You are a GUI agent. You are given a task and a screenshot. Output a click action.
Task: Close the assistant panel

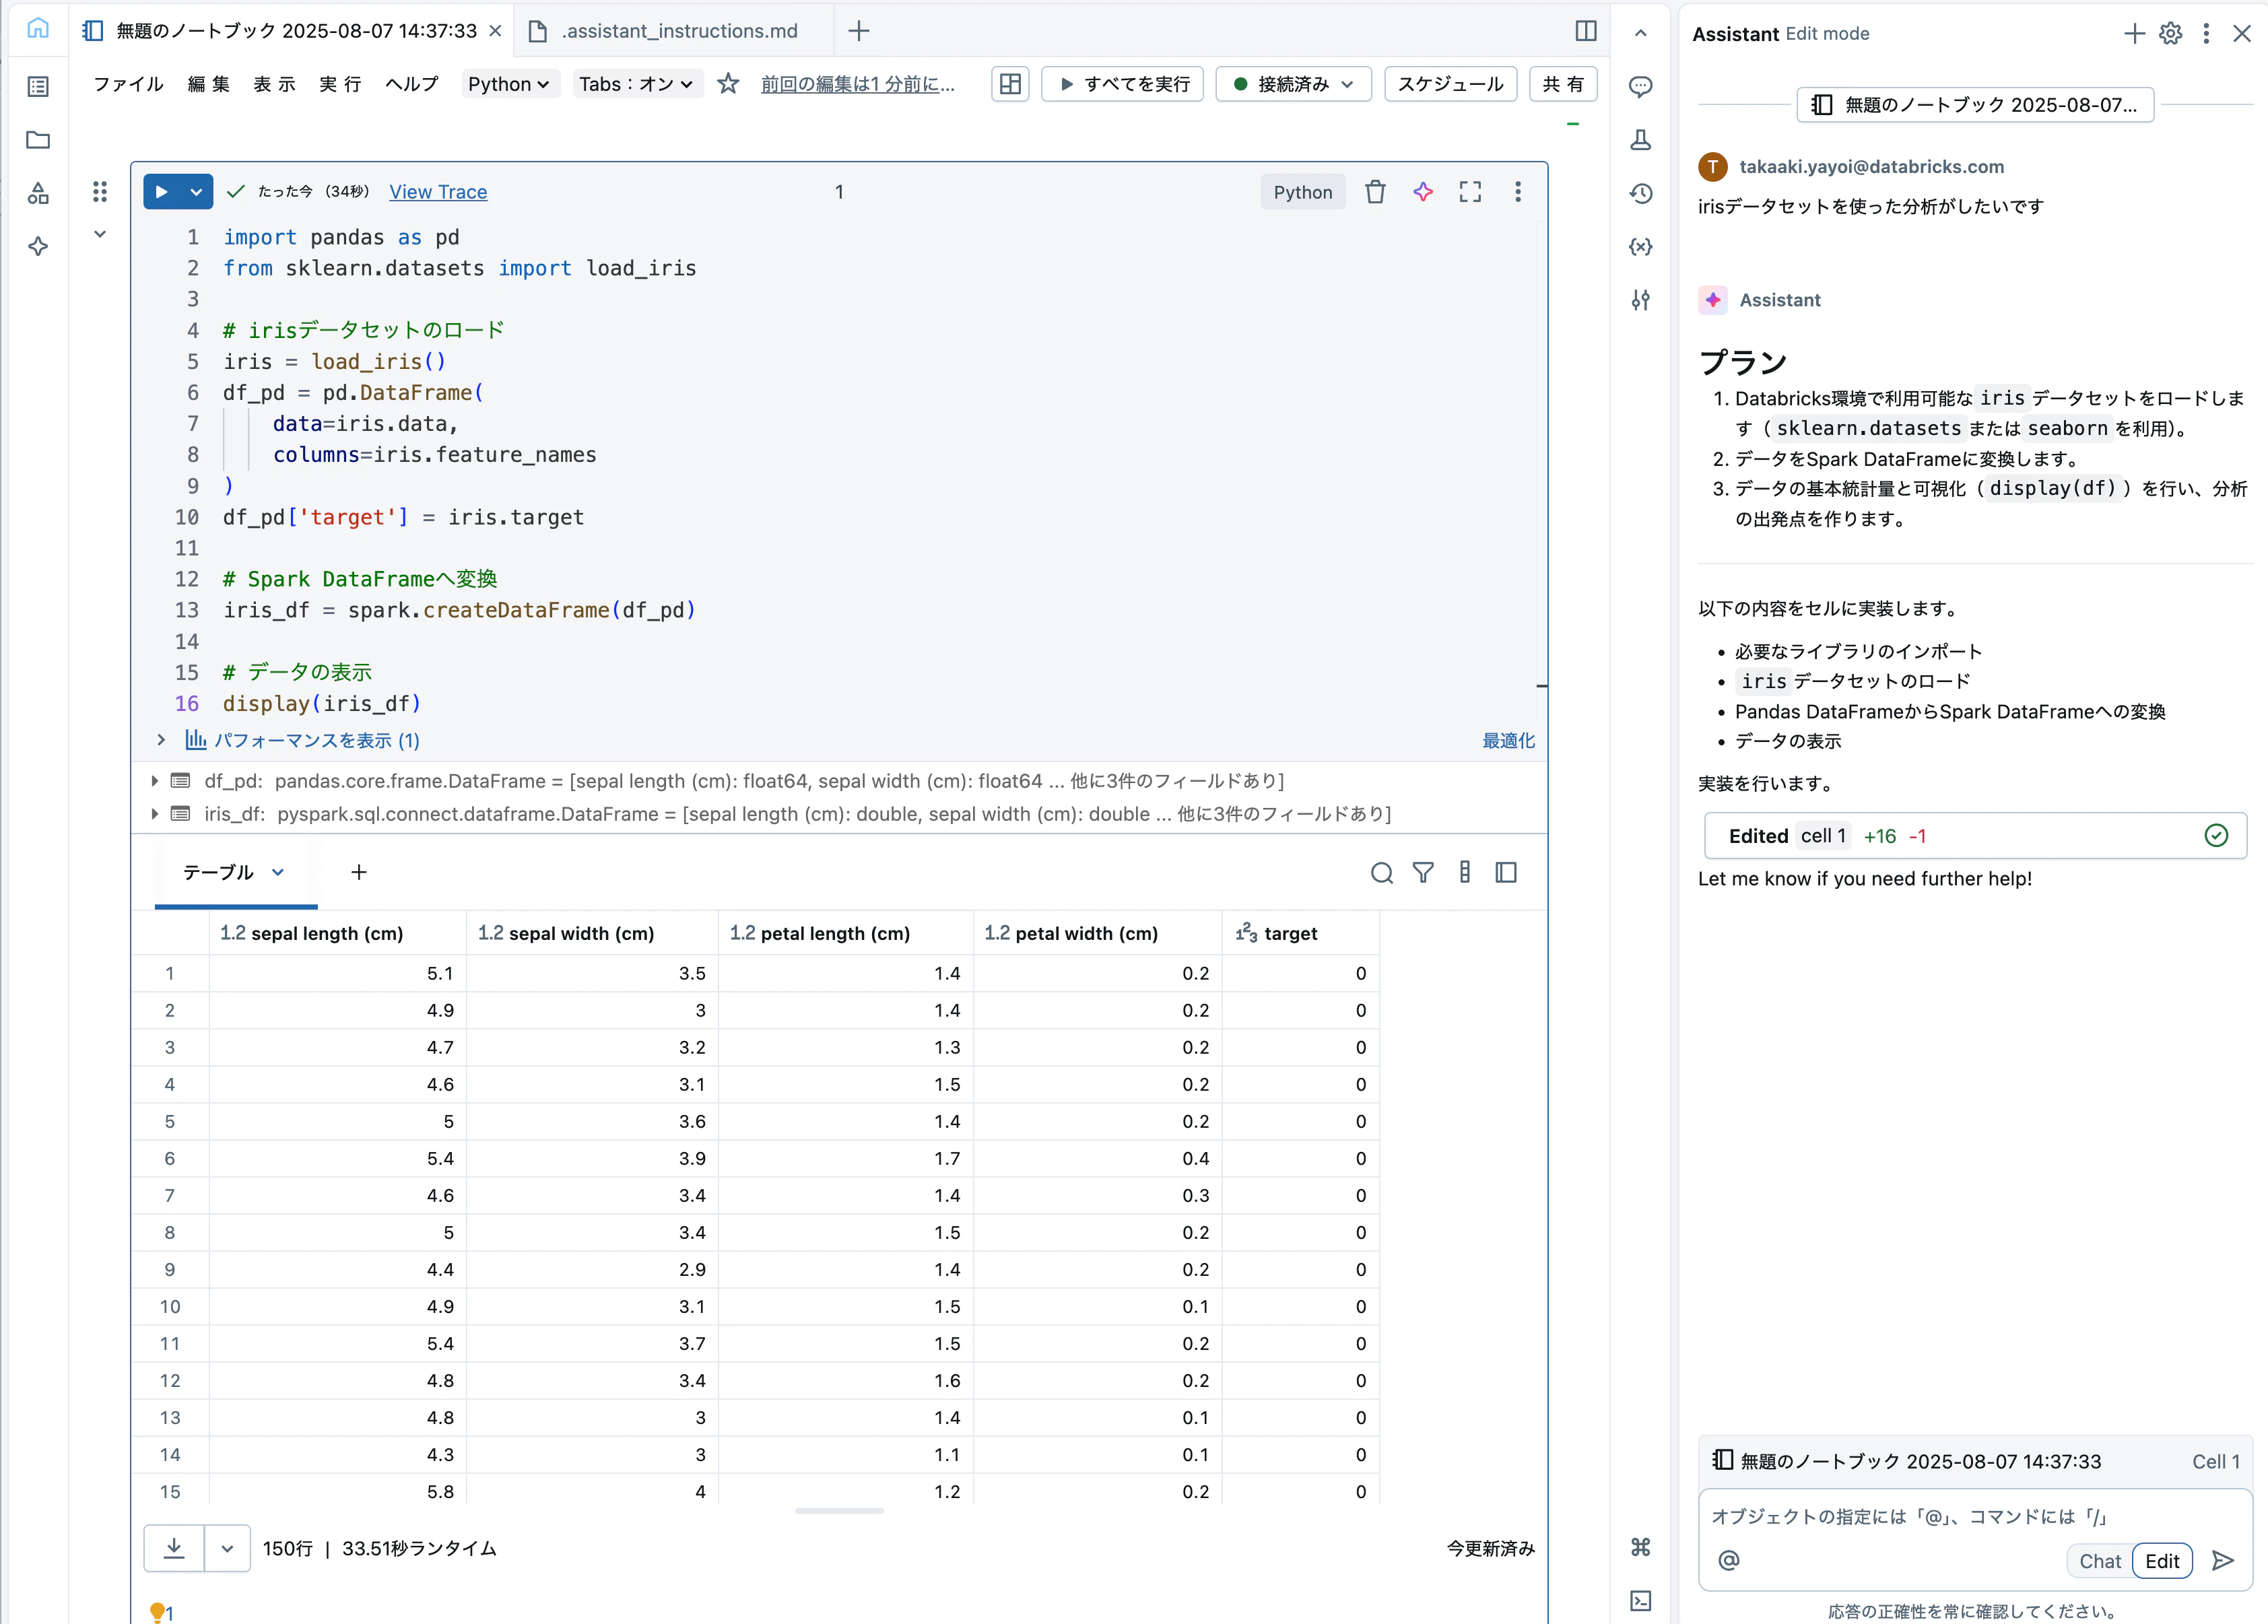[x=2242, y=33]
